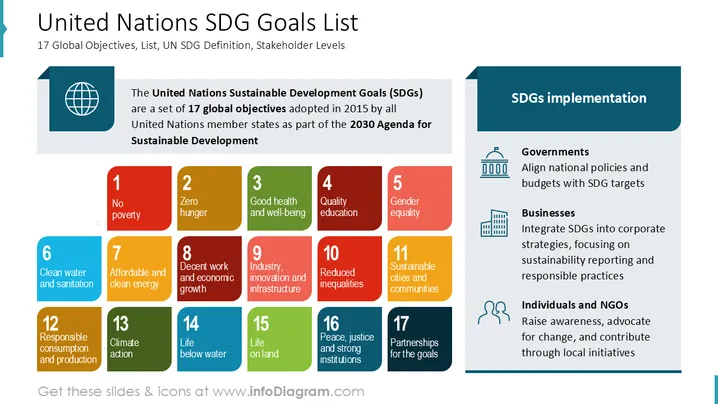
Task: Click the SDGs implementation header banner
Action: [579, 98]
